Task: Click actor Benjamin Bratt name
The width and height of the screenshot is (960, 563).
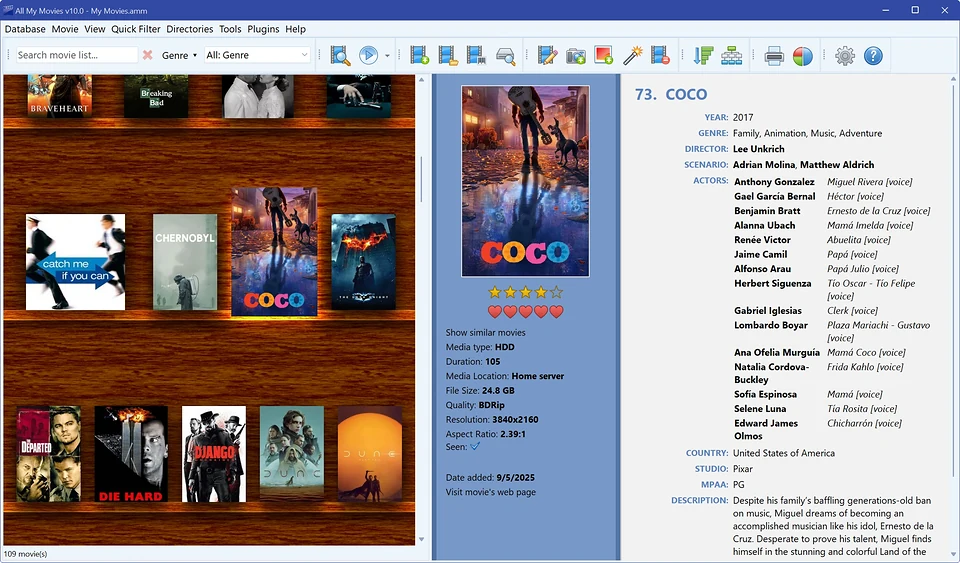Action: click(767, 211)
